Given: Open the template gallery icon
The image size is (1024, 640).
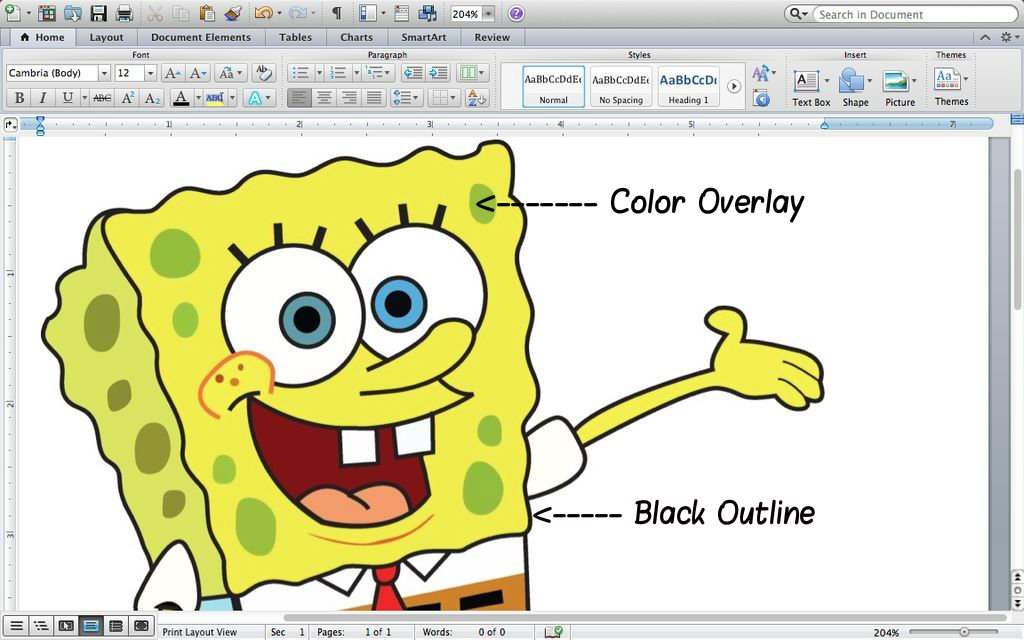Looking at the screenshot, I should click(46, 13).
